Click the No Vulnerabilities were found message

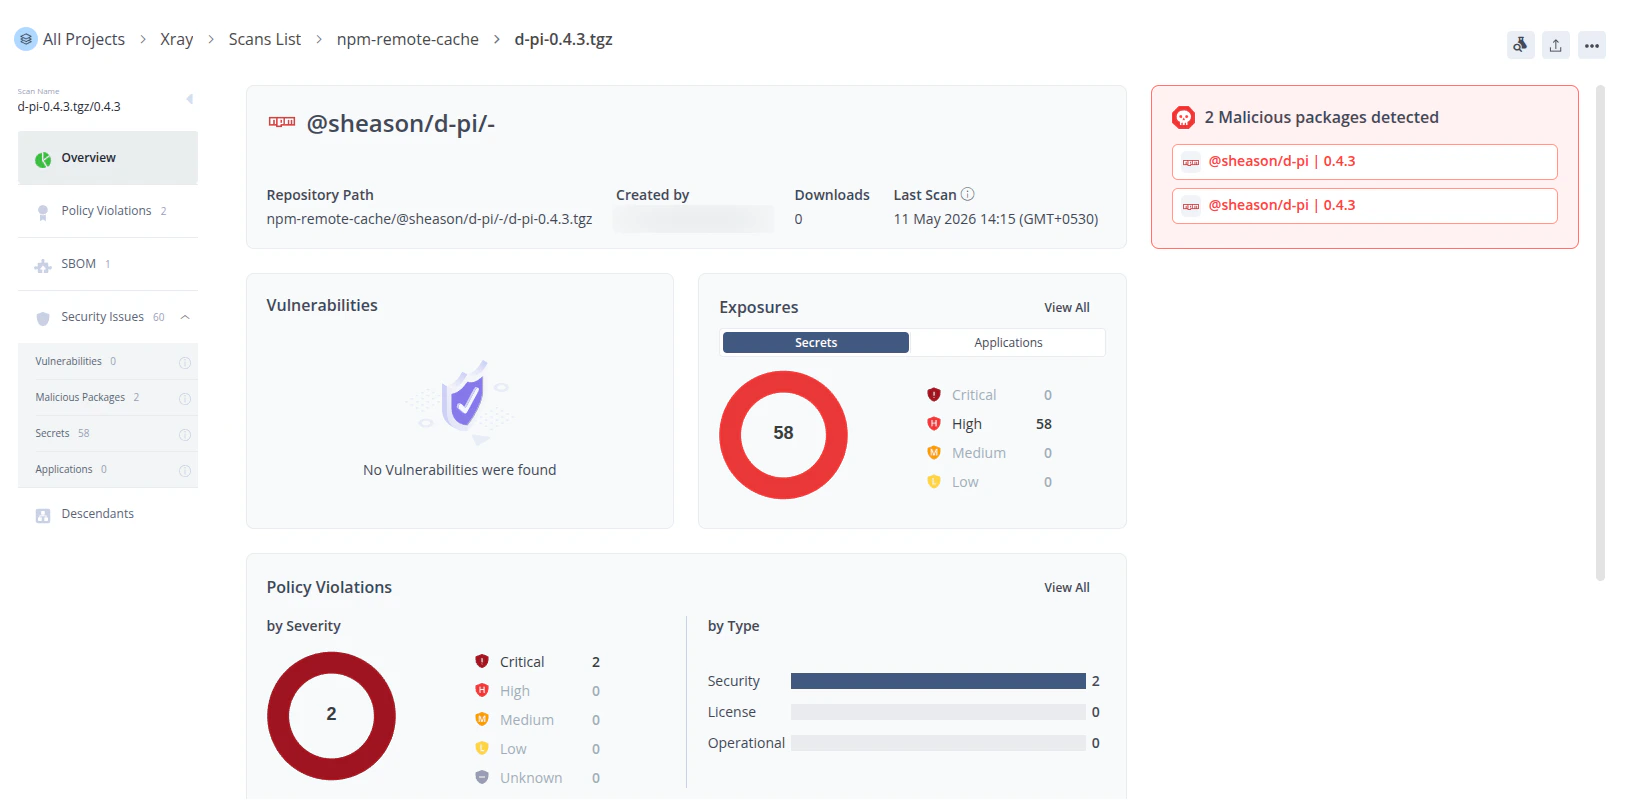[x=460, y=470]
